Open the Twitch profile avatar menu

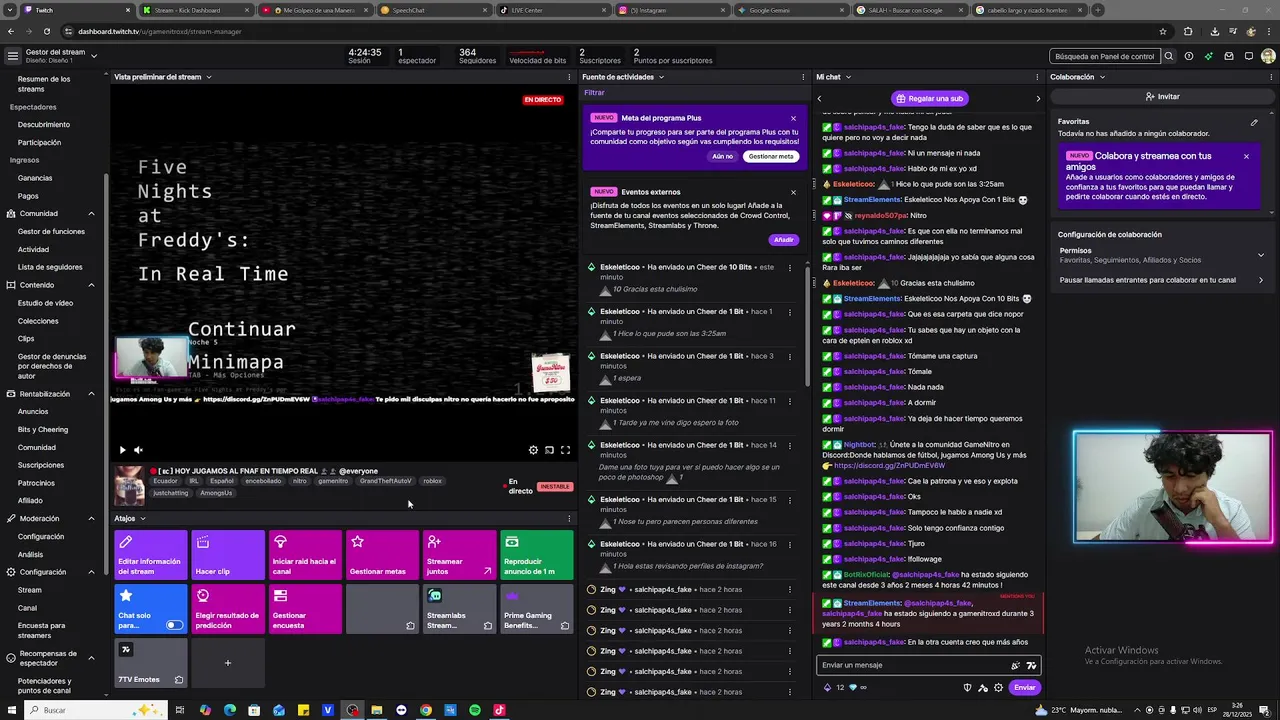coord(1268,56)
